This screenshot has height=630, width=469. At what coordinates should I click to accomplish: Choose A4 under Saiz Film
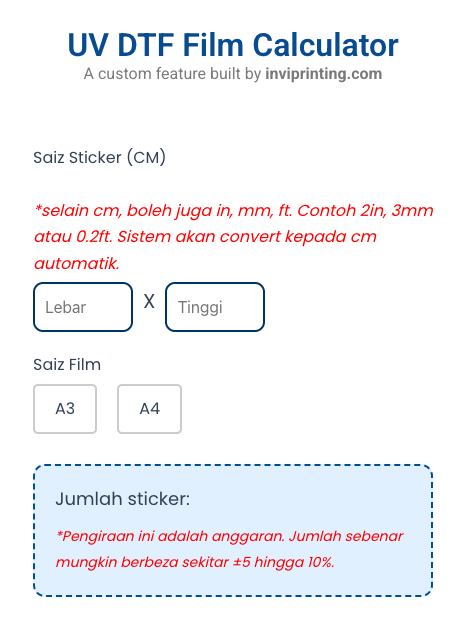pos(150,409)
